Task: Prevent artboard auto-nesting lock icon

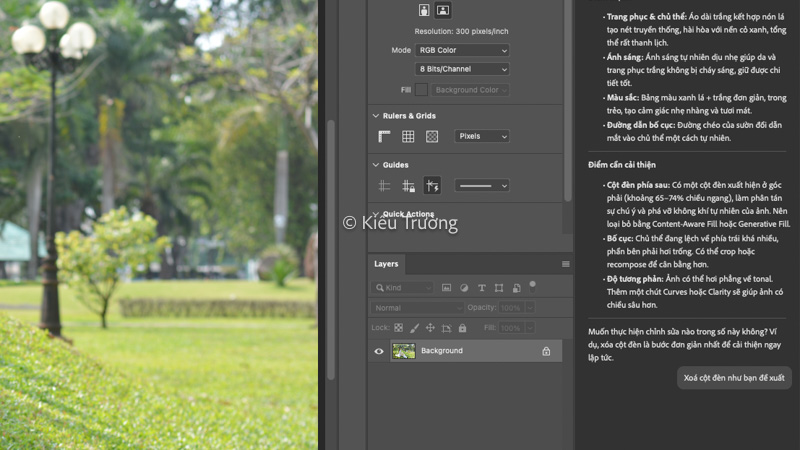Action: [x=446, y=328]
